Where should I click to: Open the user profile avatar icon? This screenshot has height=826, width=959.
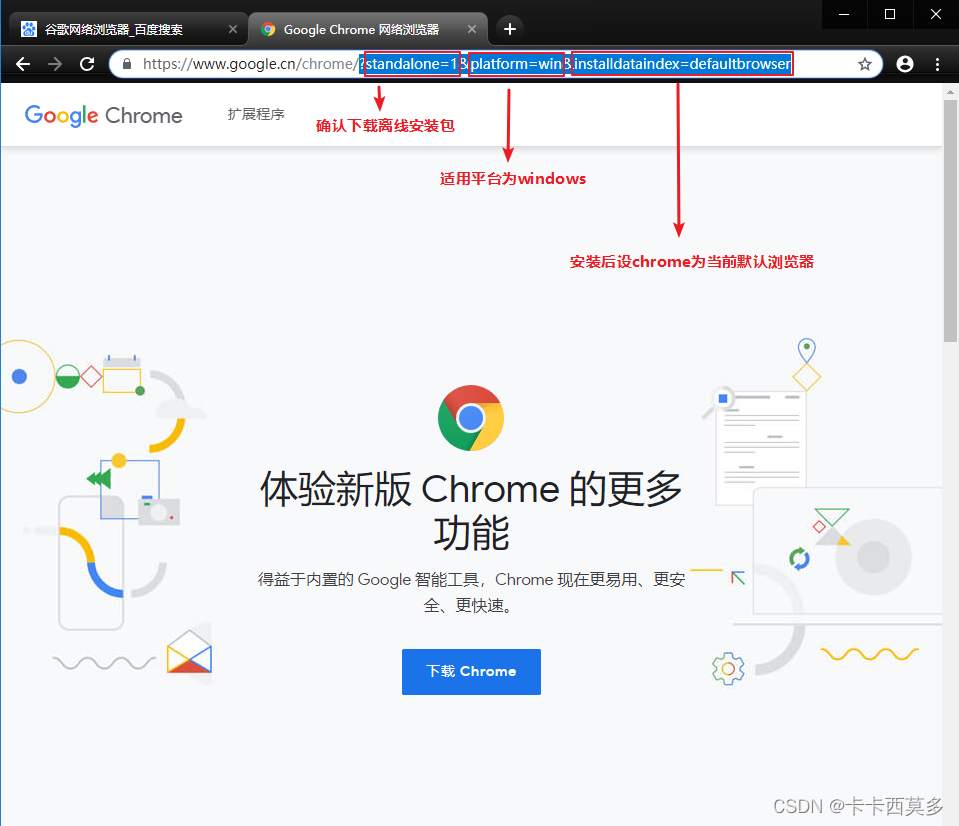tap(905, 64)
